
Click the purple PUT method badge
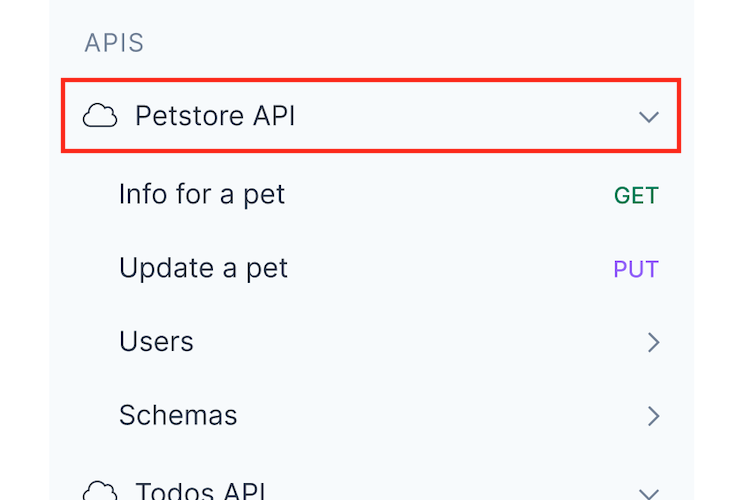636,270
